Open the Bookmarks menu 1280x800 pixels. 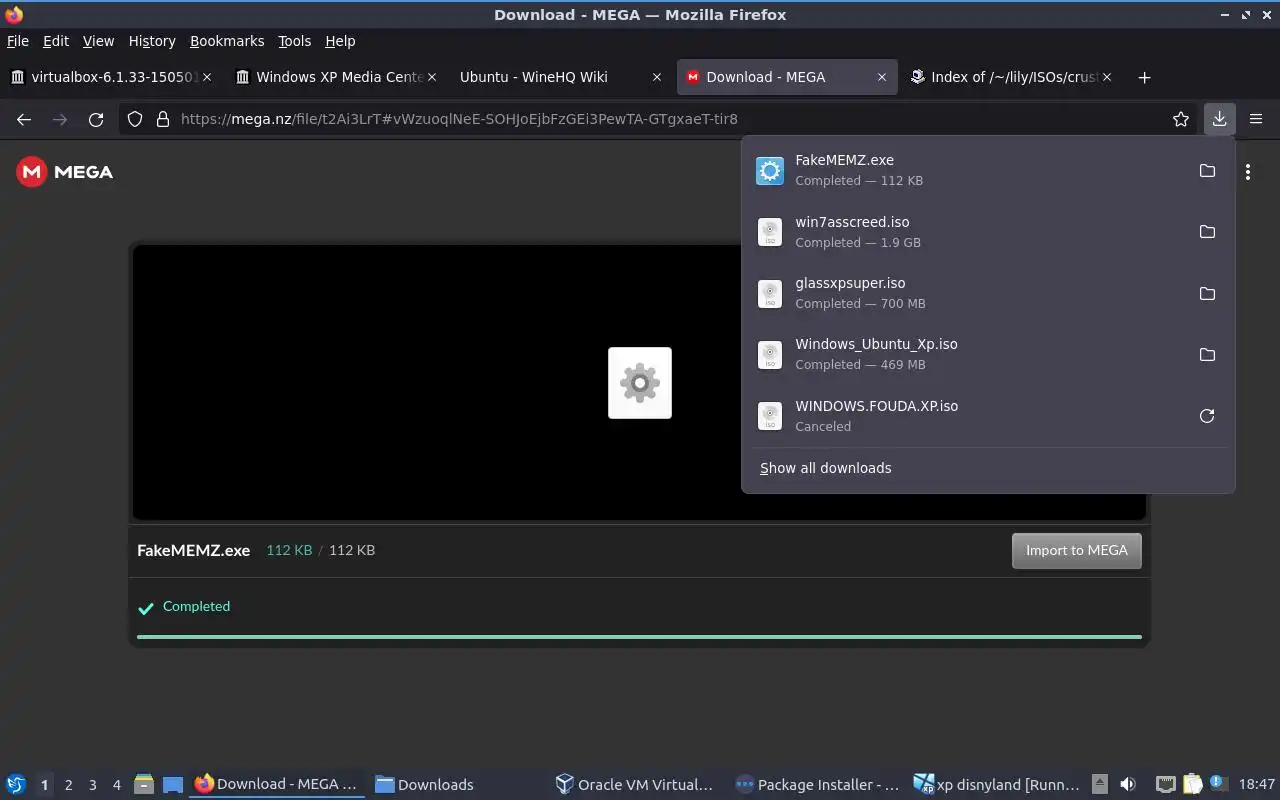click(227, 41)
